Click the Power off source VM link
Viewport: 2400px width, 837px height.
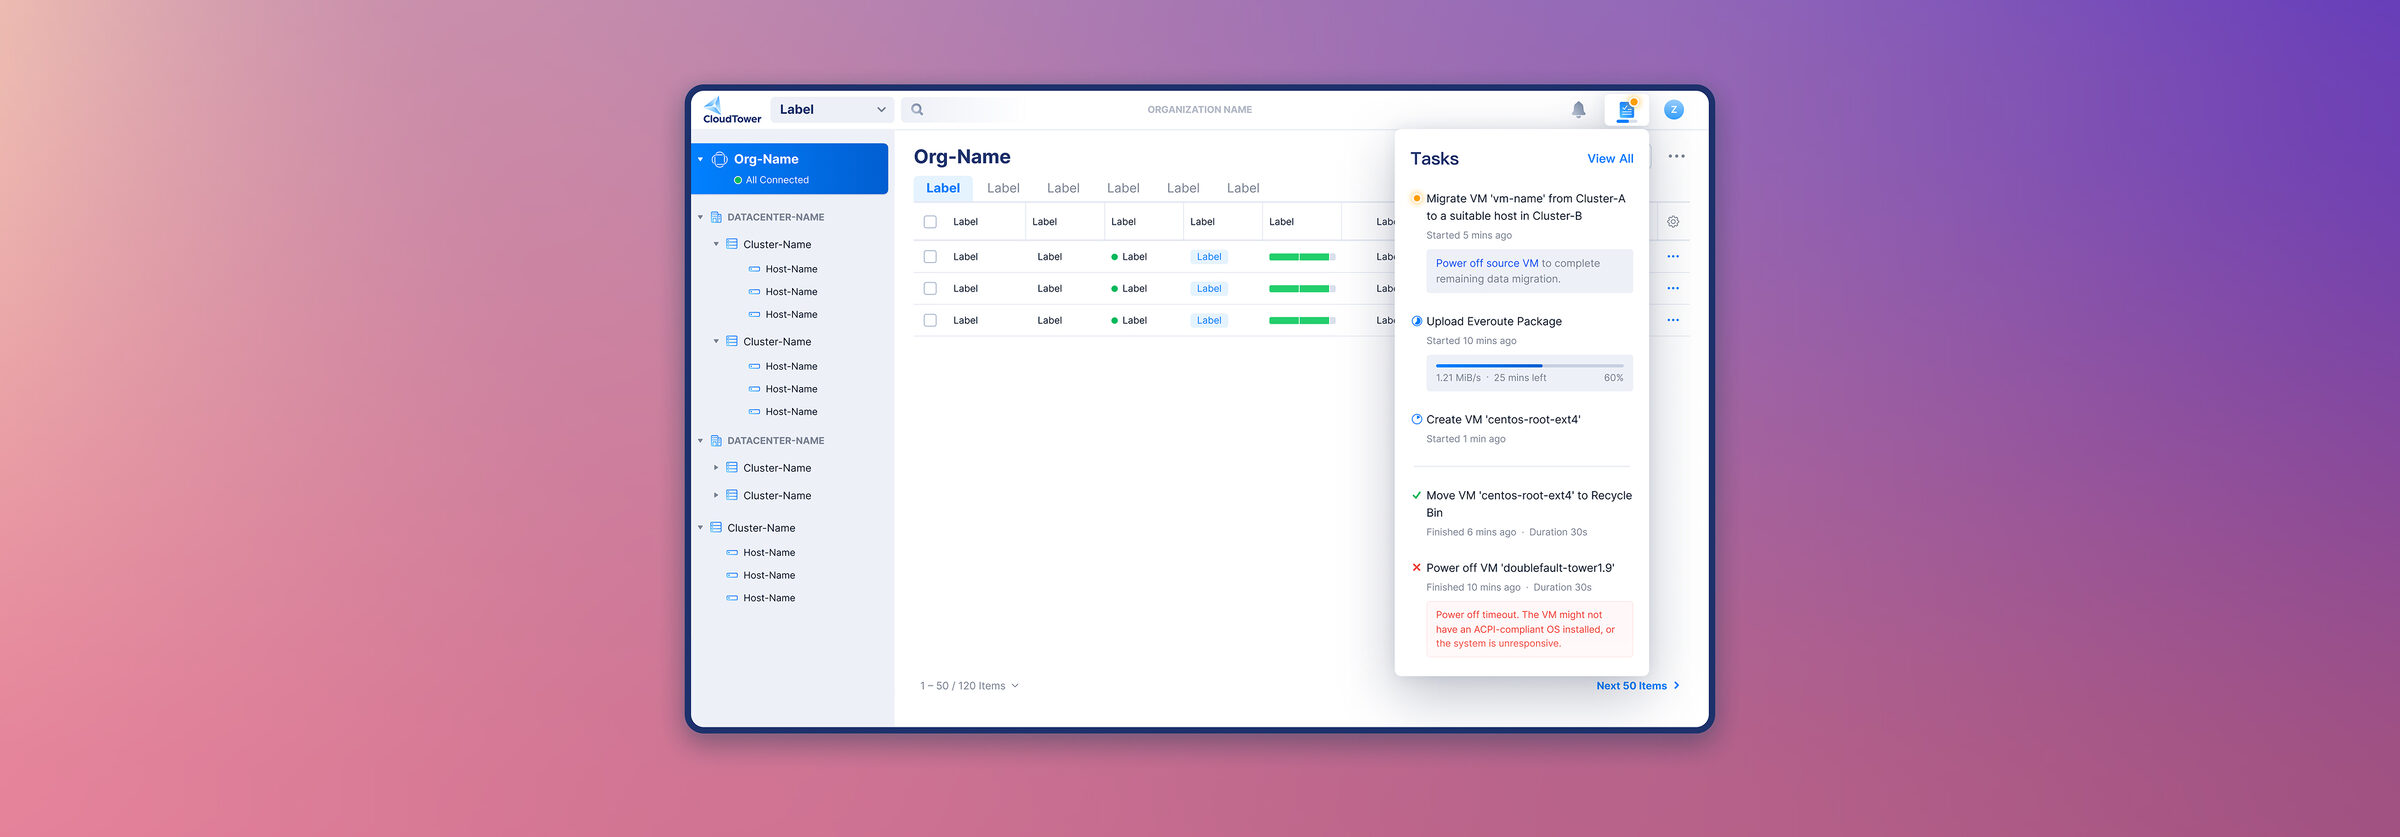click(1486, 264)
